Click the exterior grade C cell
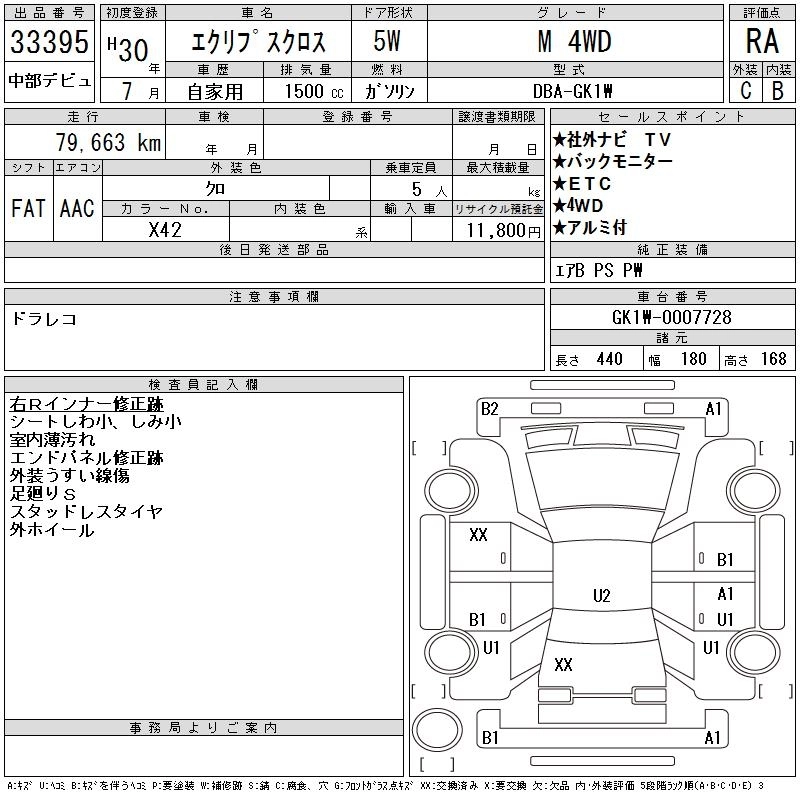Viewport: 800px width, 800px height. (745, 90)
